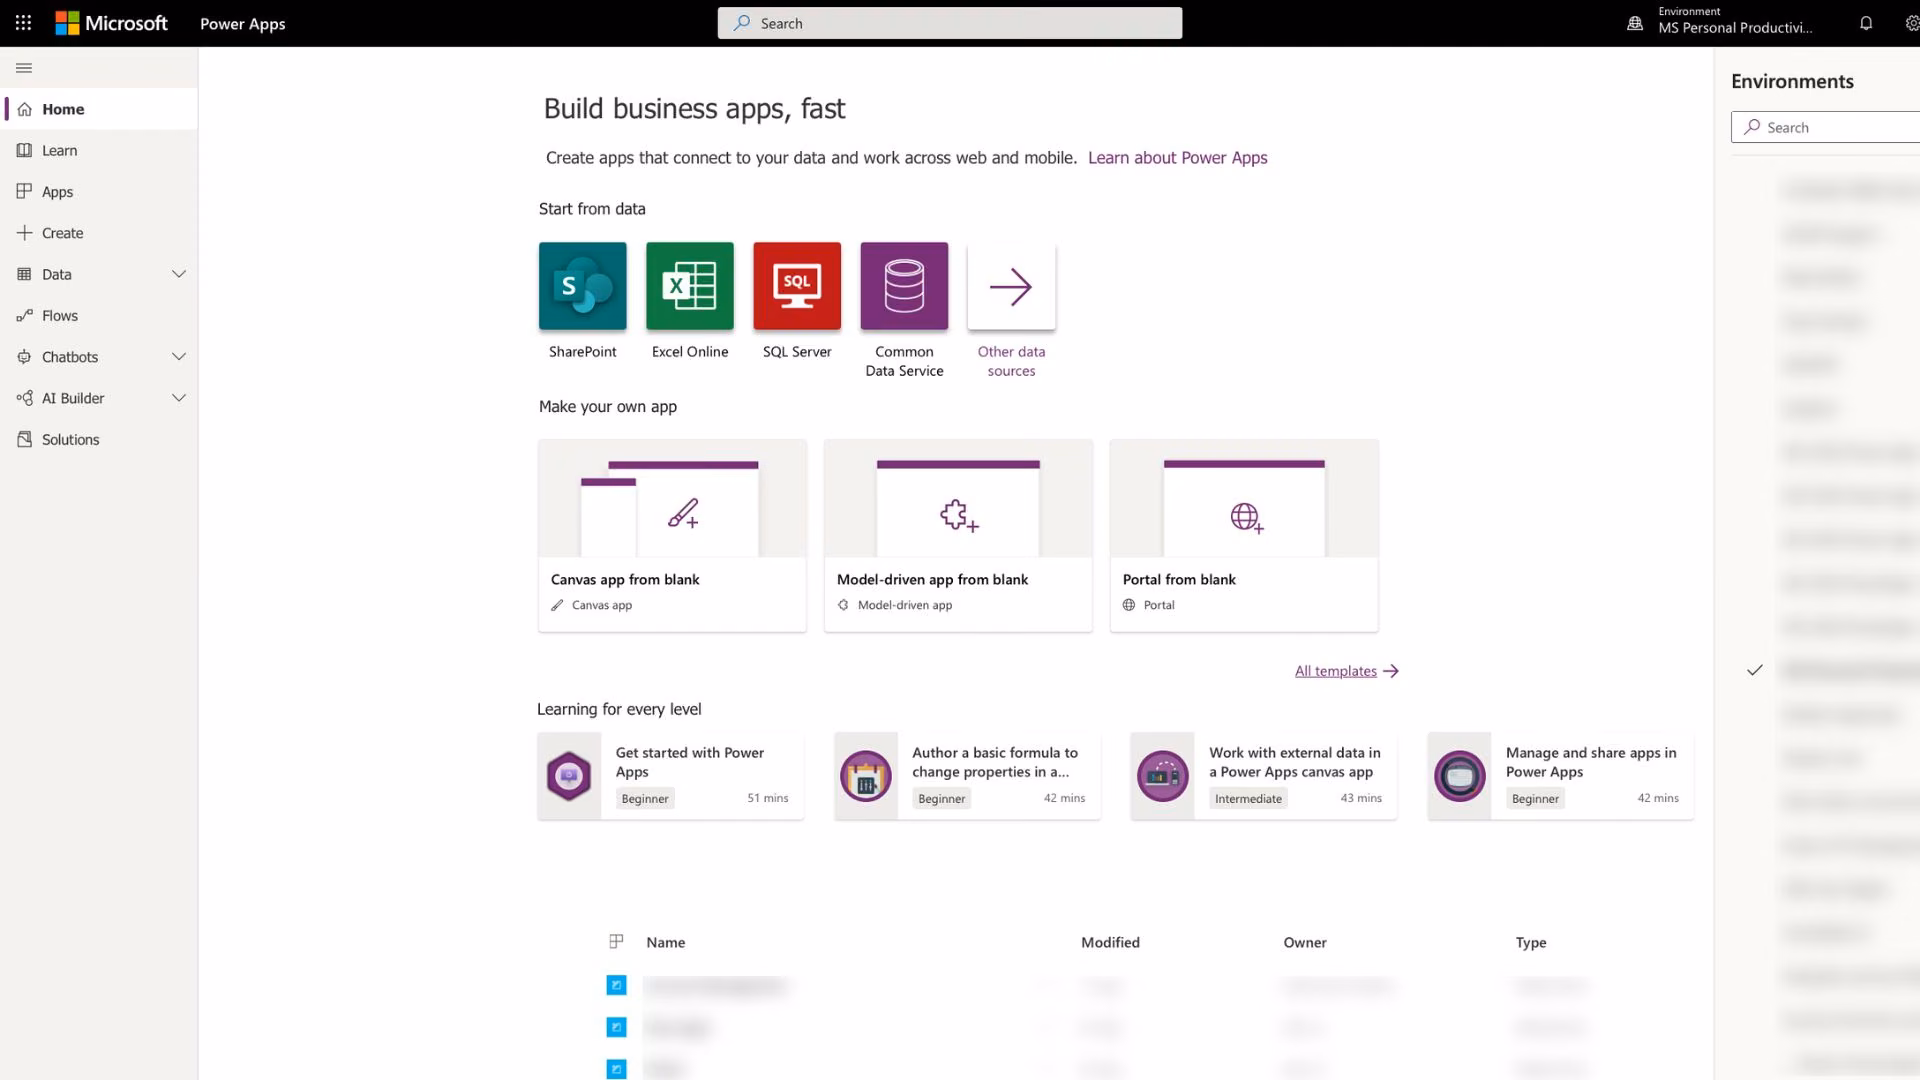The width and height of the screenshot is (1920, 1080).
Task: Open Flows in the sidebar
Action: (x=99, y=315)
